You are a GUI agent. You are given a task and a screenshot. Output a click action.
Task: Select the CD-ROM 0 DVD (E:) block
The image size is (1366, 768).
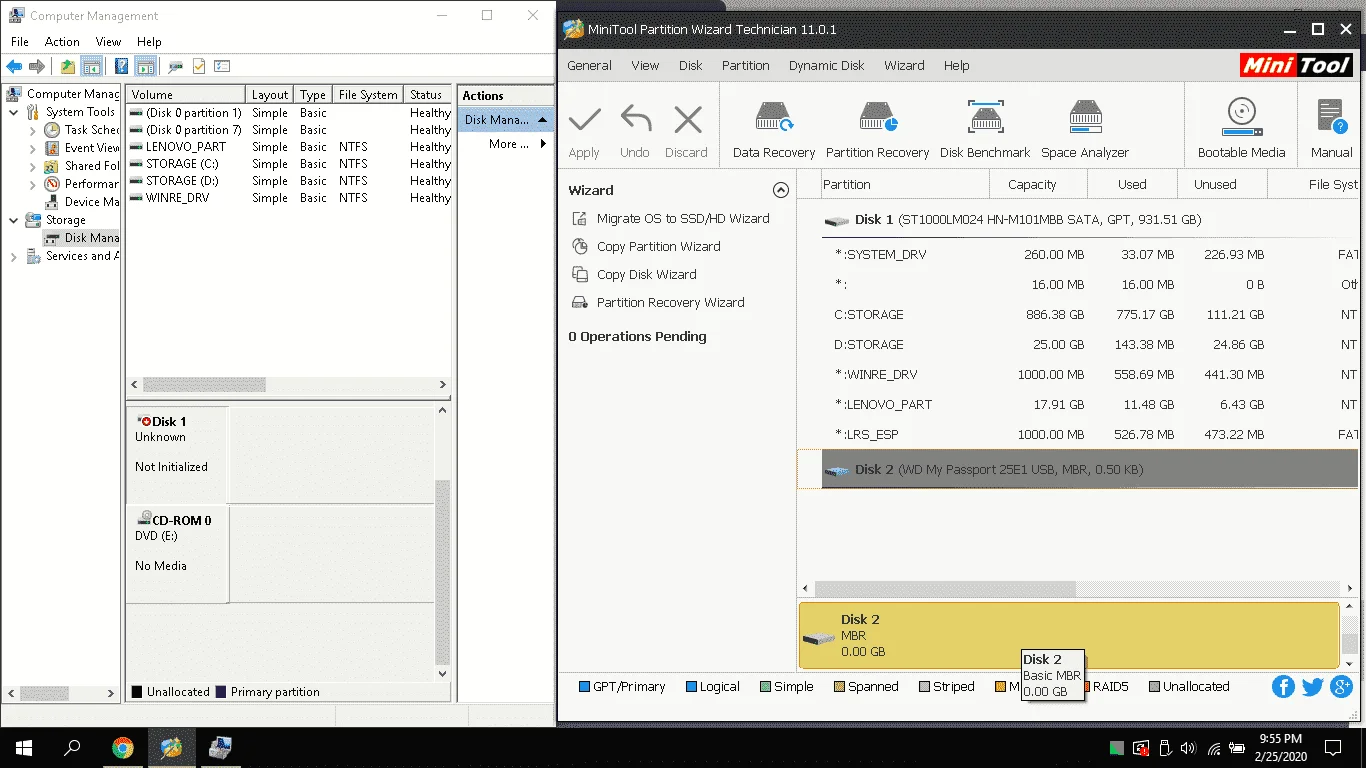[x=177, y=554]
